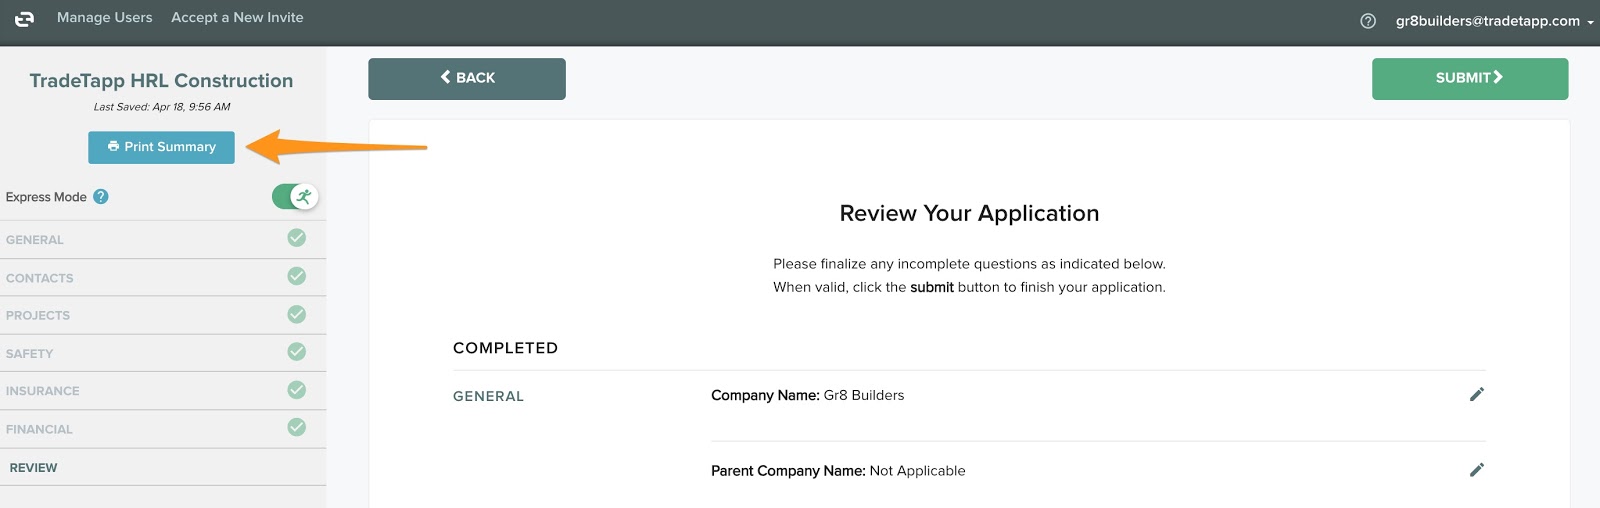This screenshot has width=1600, height=508.
Task: Submit the application
Action: (1469, 78)
